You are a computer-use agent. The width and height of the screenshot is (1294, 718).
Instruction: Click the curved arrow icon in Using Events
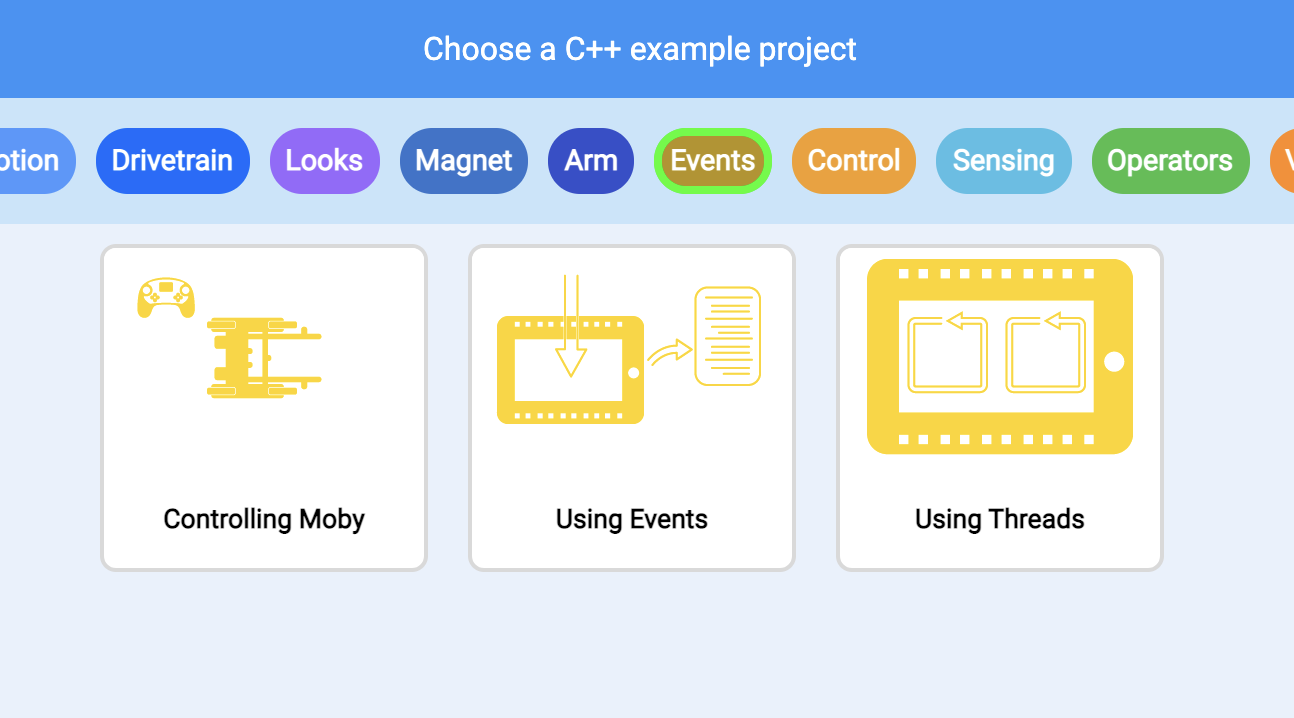click(670, 352)
